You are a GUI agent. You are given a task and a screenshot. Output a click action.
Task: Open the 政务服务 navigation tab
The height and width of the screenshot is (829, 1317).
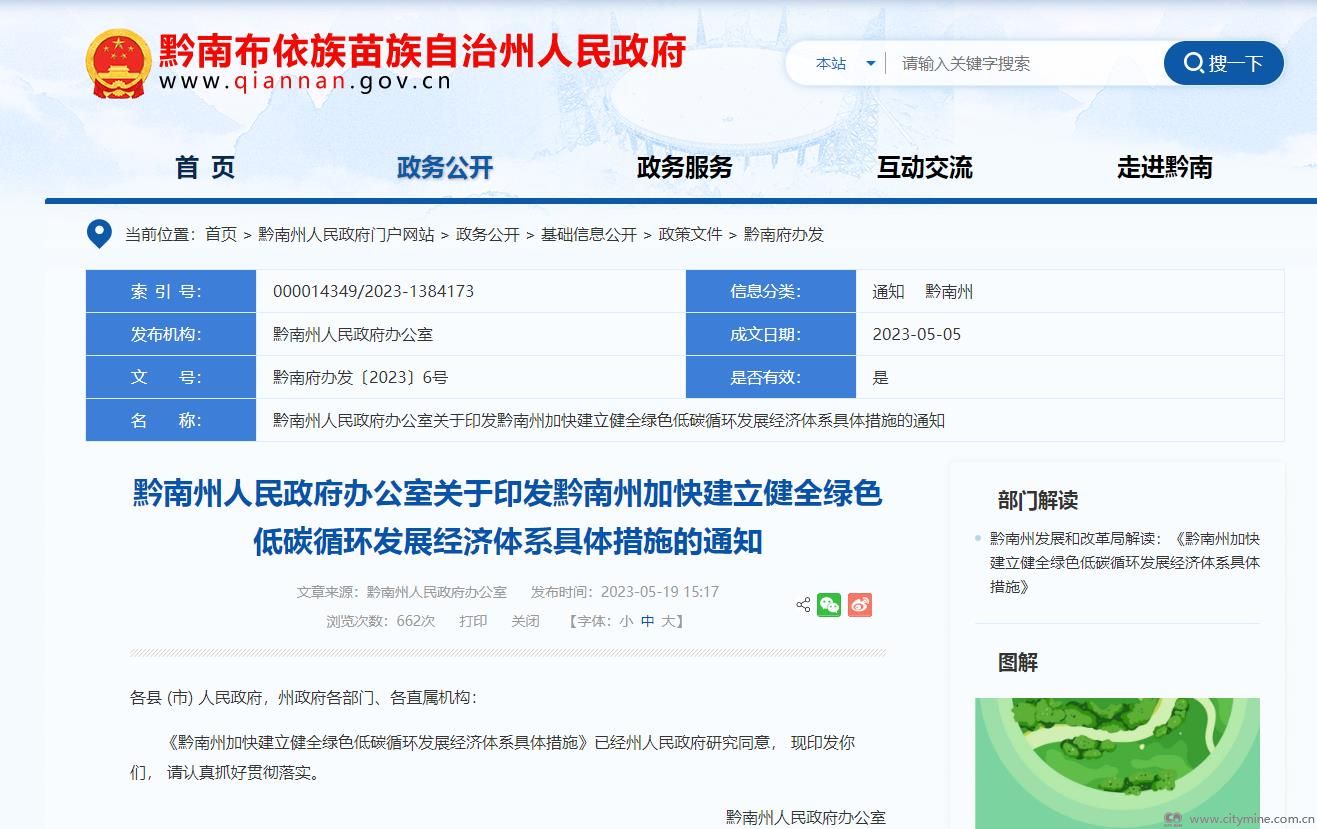click(x=685, y=167)
